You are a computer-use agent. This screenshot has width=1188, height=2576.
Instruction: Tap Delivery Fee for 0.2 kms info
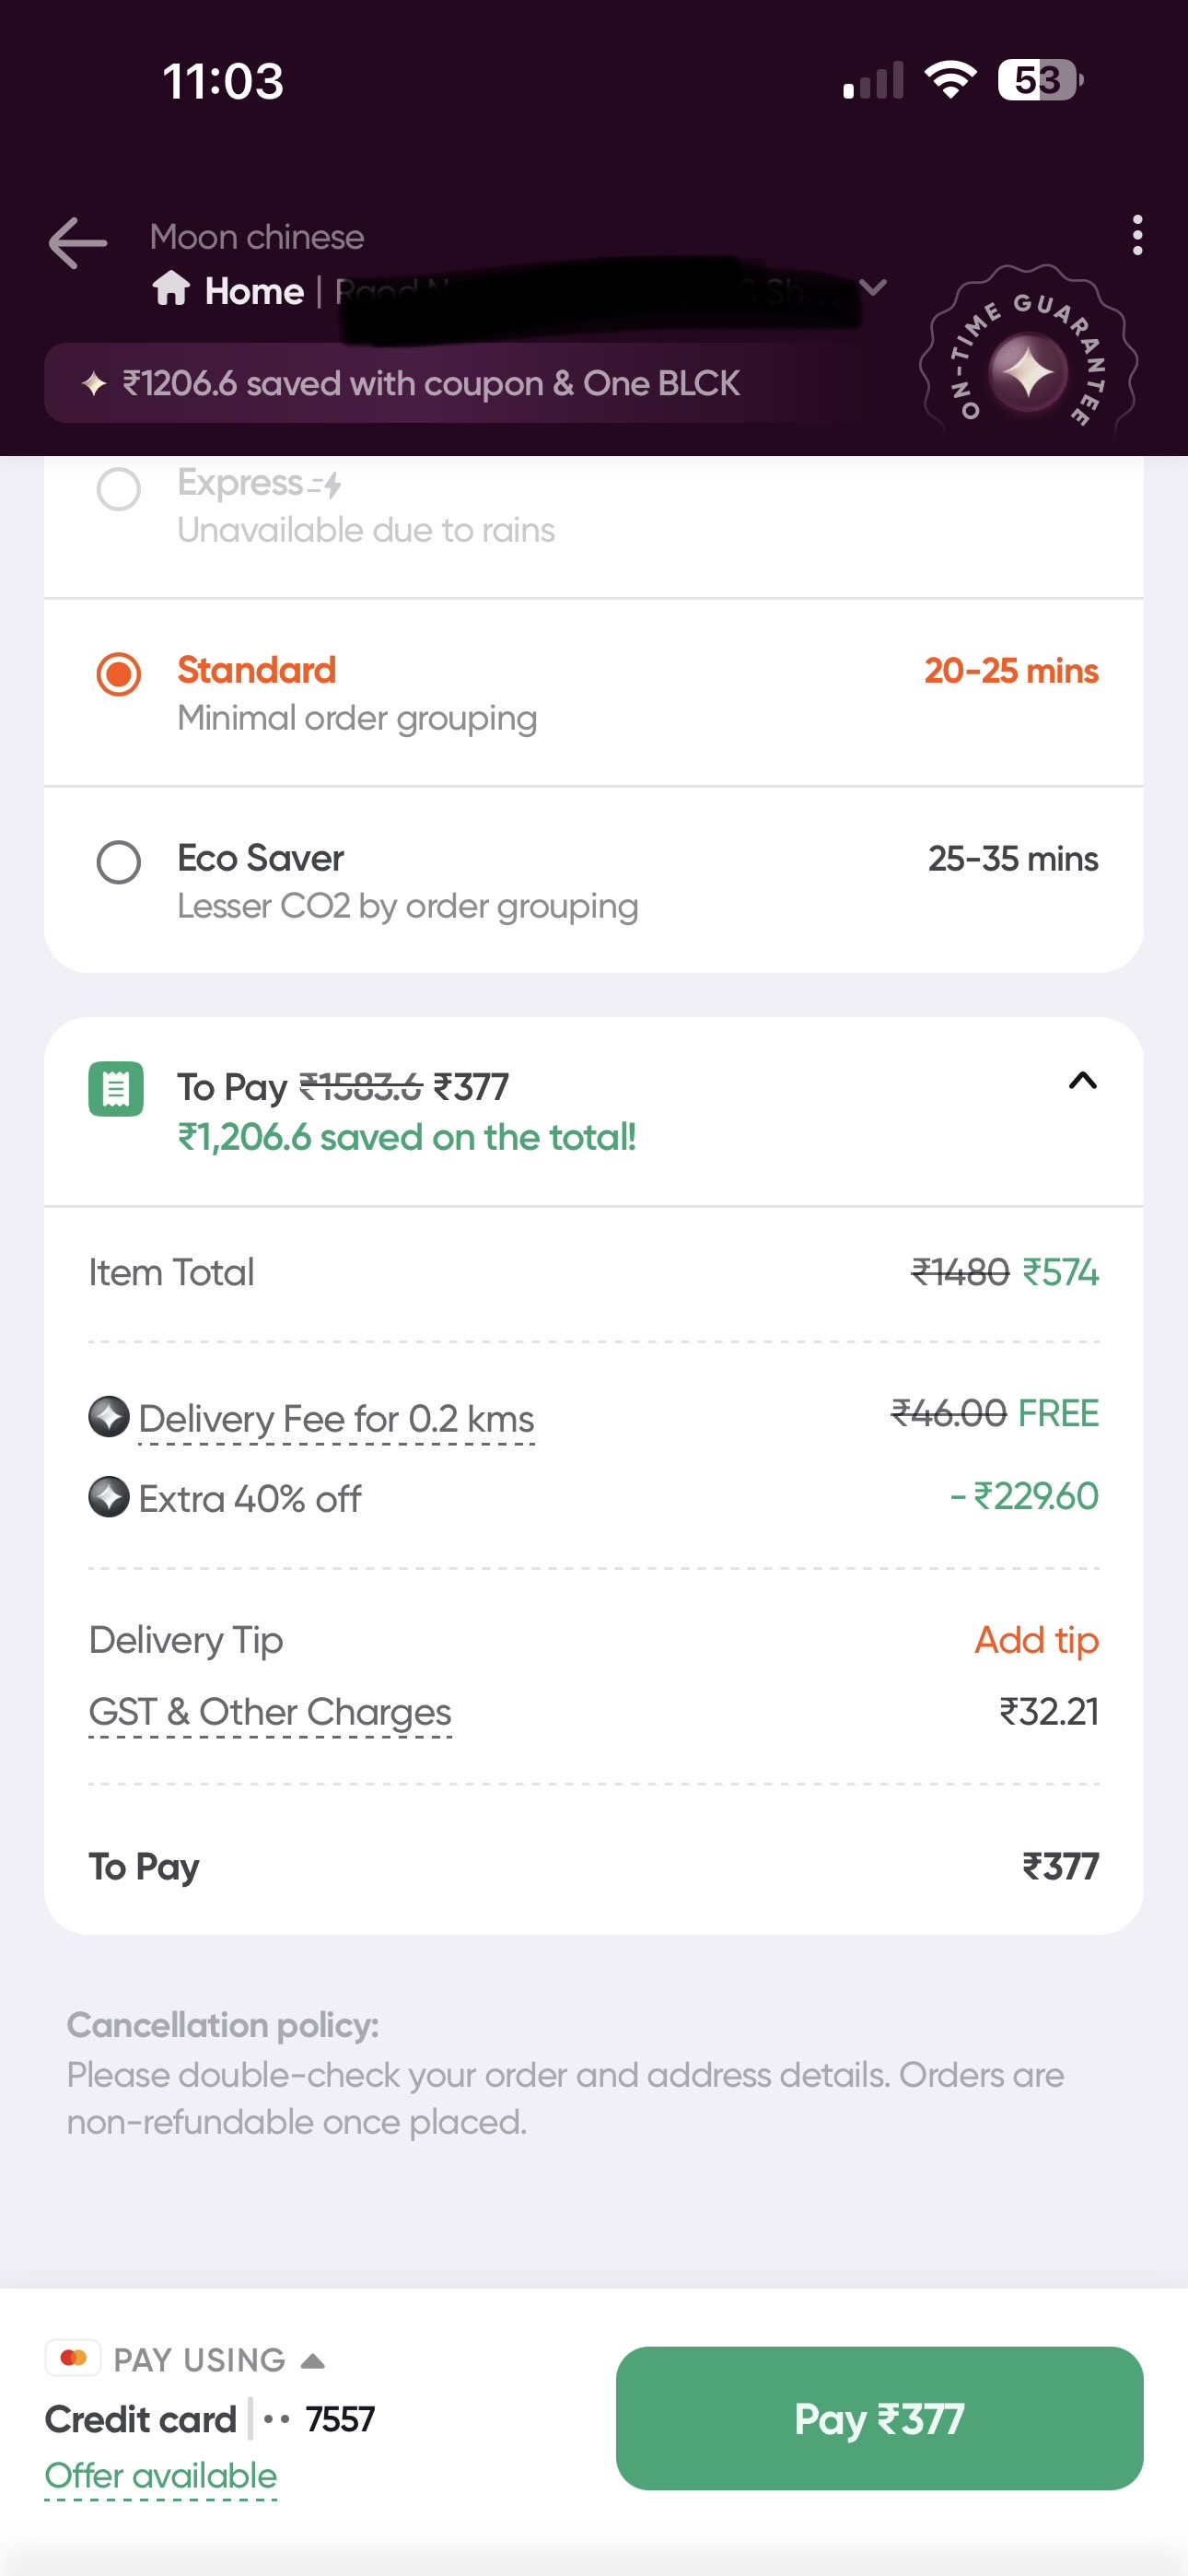coord(336,1418)
